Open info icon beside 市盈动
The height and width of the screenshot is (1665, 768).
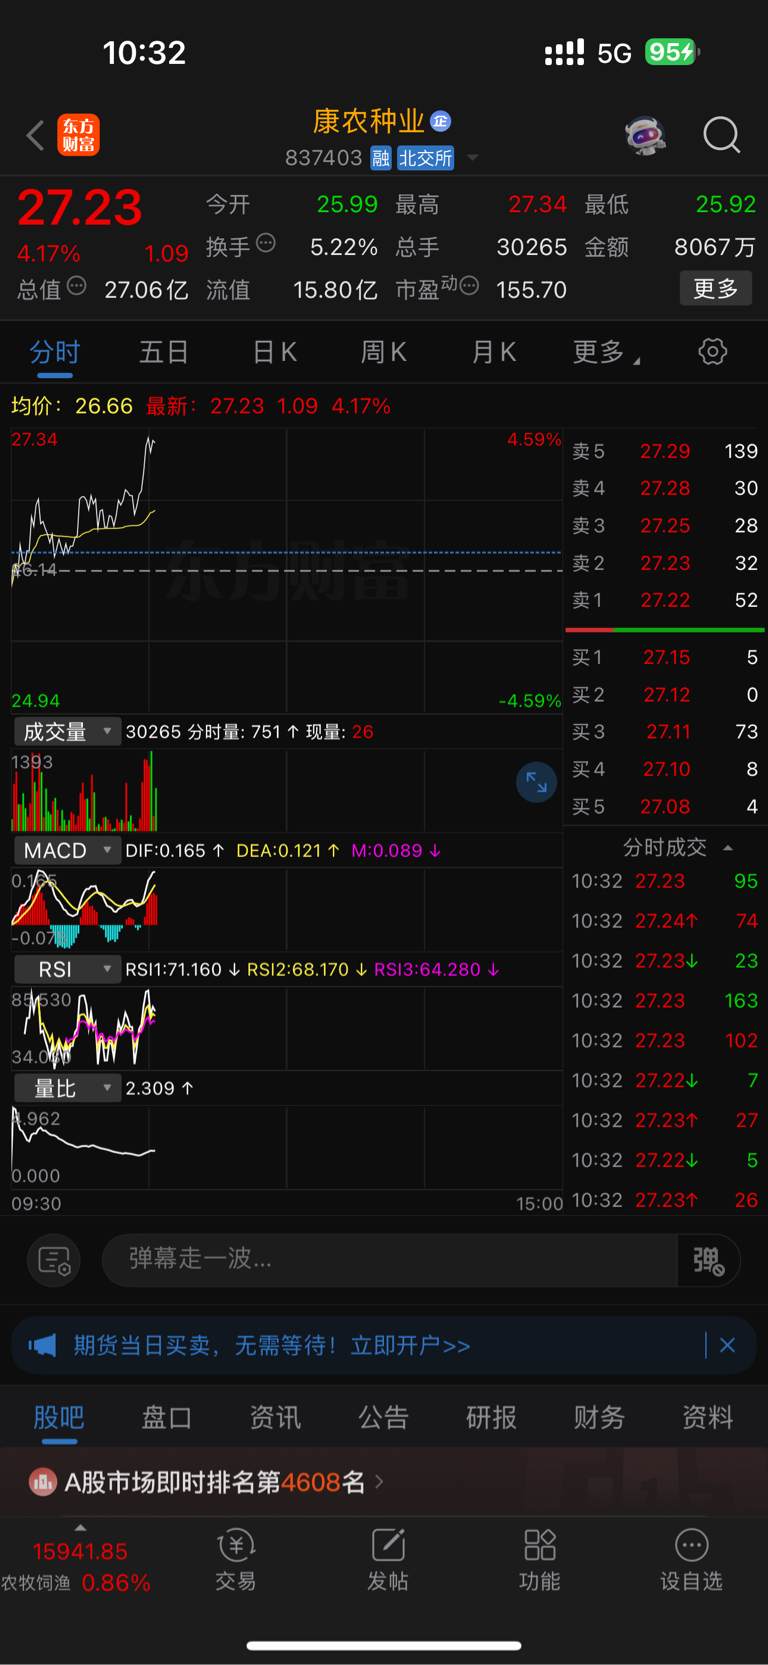point(470,286)
